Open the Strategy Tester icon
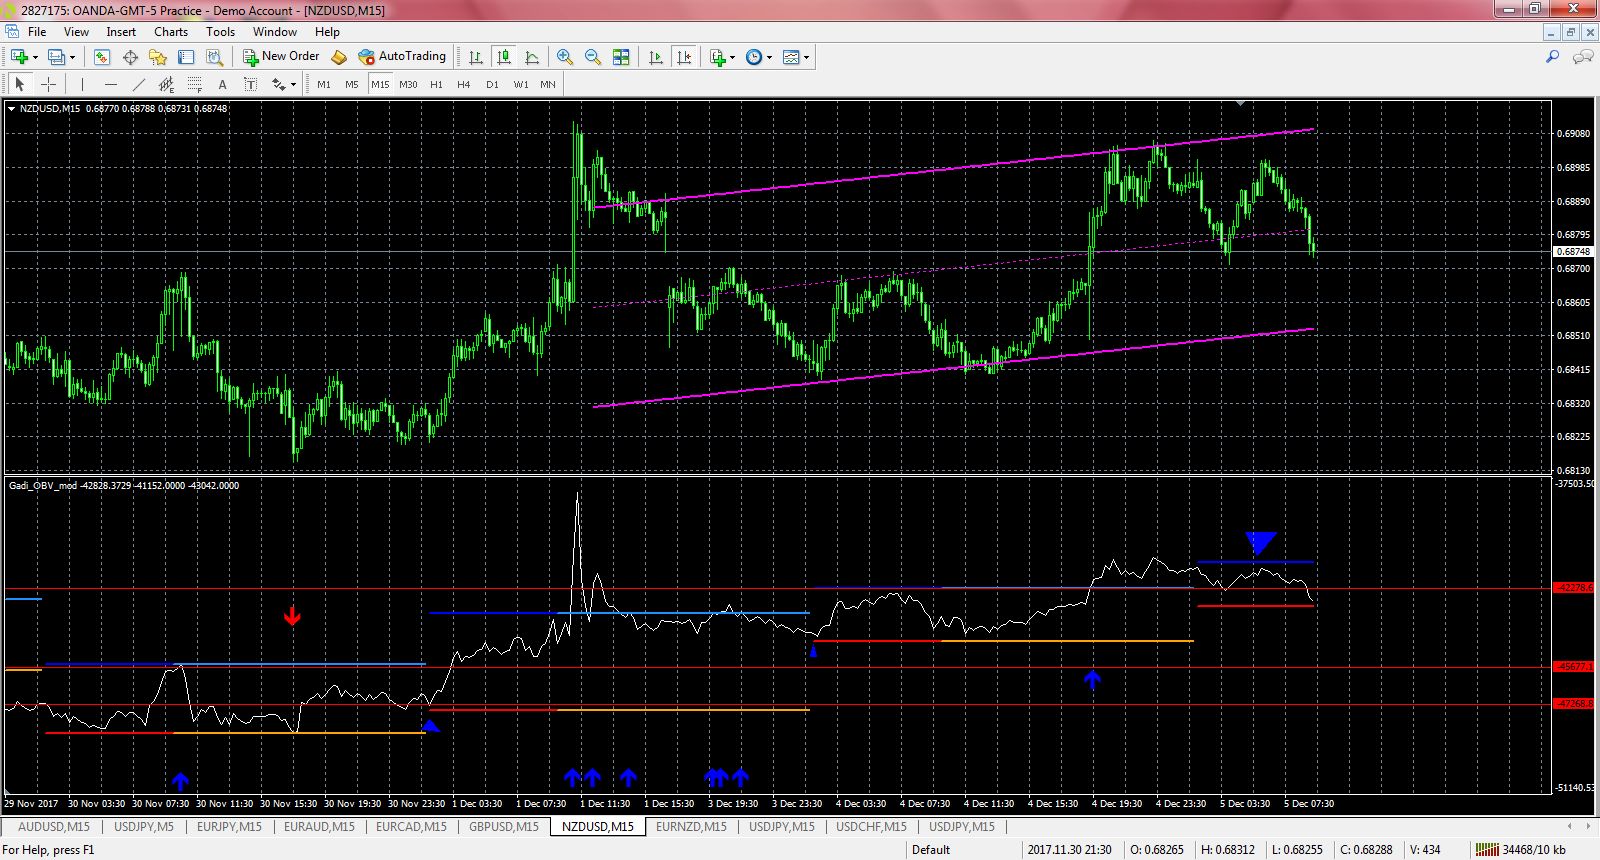The height and width of the screenshot is (860, 1600). click(x=214, y=57)
